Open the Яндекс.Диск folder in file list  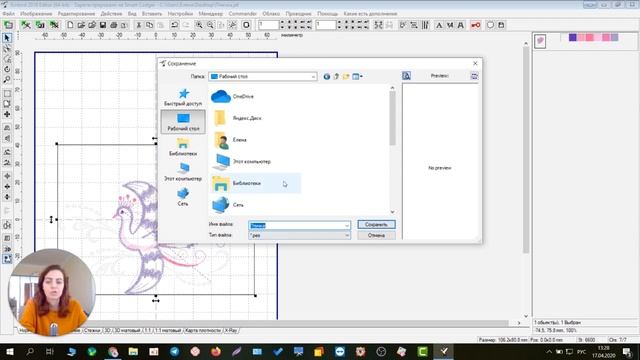237,118
